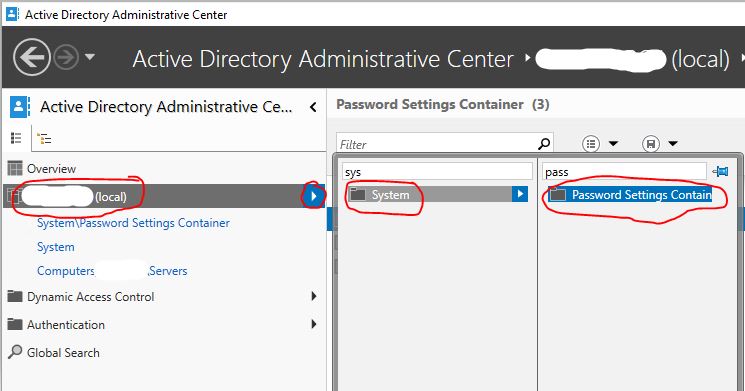Click the Administrative Center icon atop navigation pane
Screen dimensions: 745x391
coord(19,107)
